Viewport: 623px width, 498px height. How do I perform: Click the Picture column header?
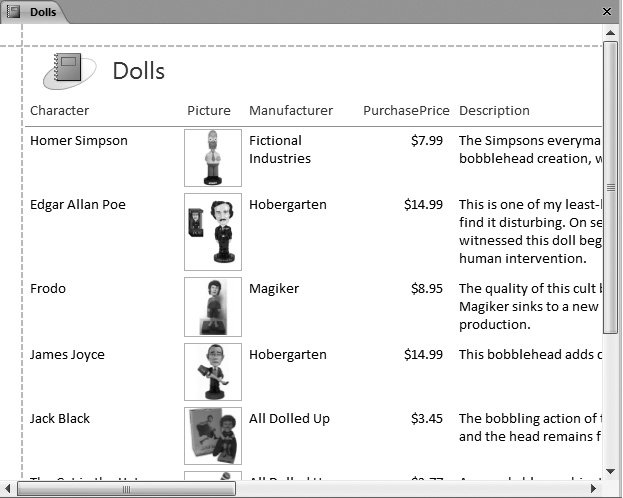pyautogui.click(x=208, y=111)
